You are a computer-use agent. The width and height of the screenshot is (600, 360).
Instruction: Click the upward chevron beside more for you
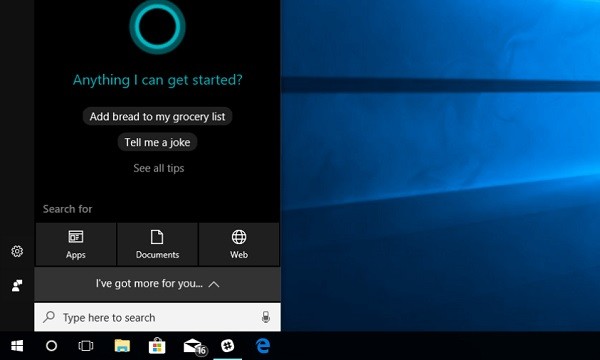(214, 284)
